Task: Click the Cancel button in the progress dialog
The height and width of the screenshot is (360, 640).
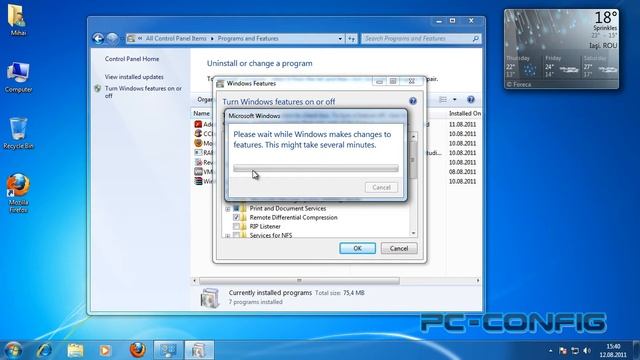Action: click(381, 187)
